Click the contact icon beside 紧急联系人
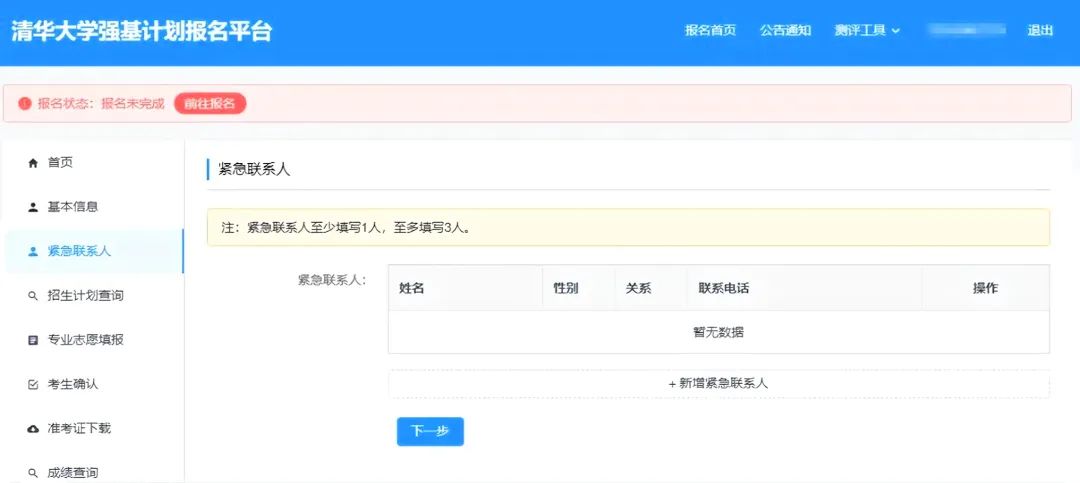The height and width of the screenshot is (483, 1080). point(33,251)
